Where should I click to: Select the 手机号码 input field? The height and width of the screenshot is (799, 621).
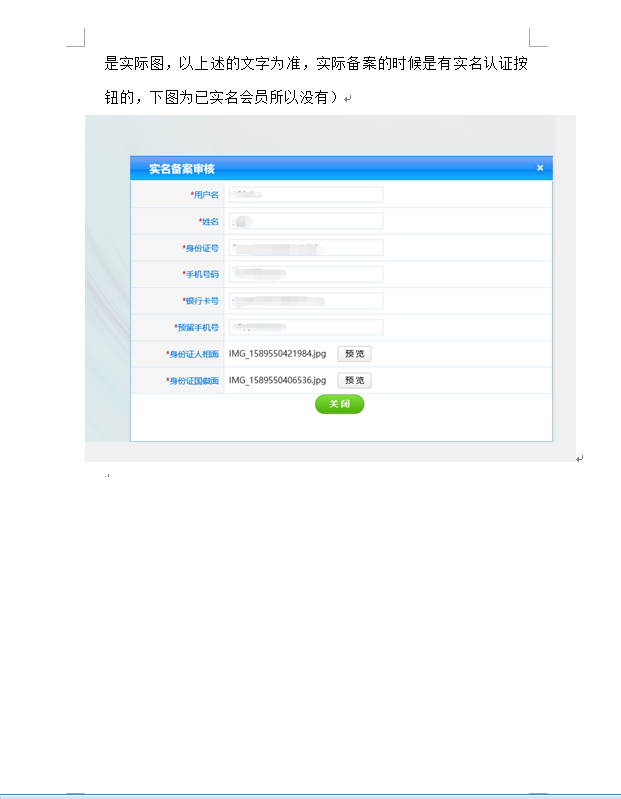click(x=306, y=274)
